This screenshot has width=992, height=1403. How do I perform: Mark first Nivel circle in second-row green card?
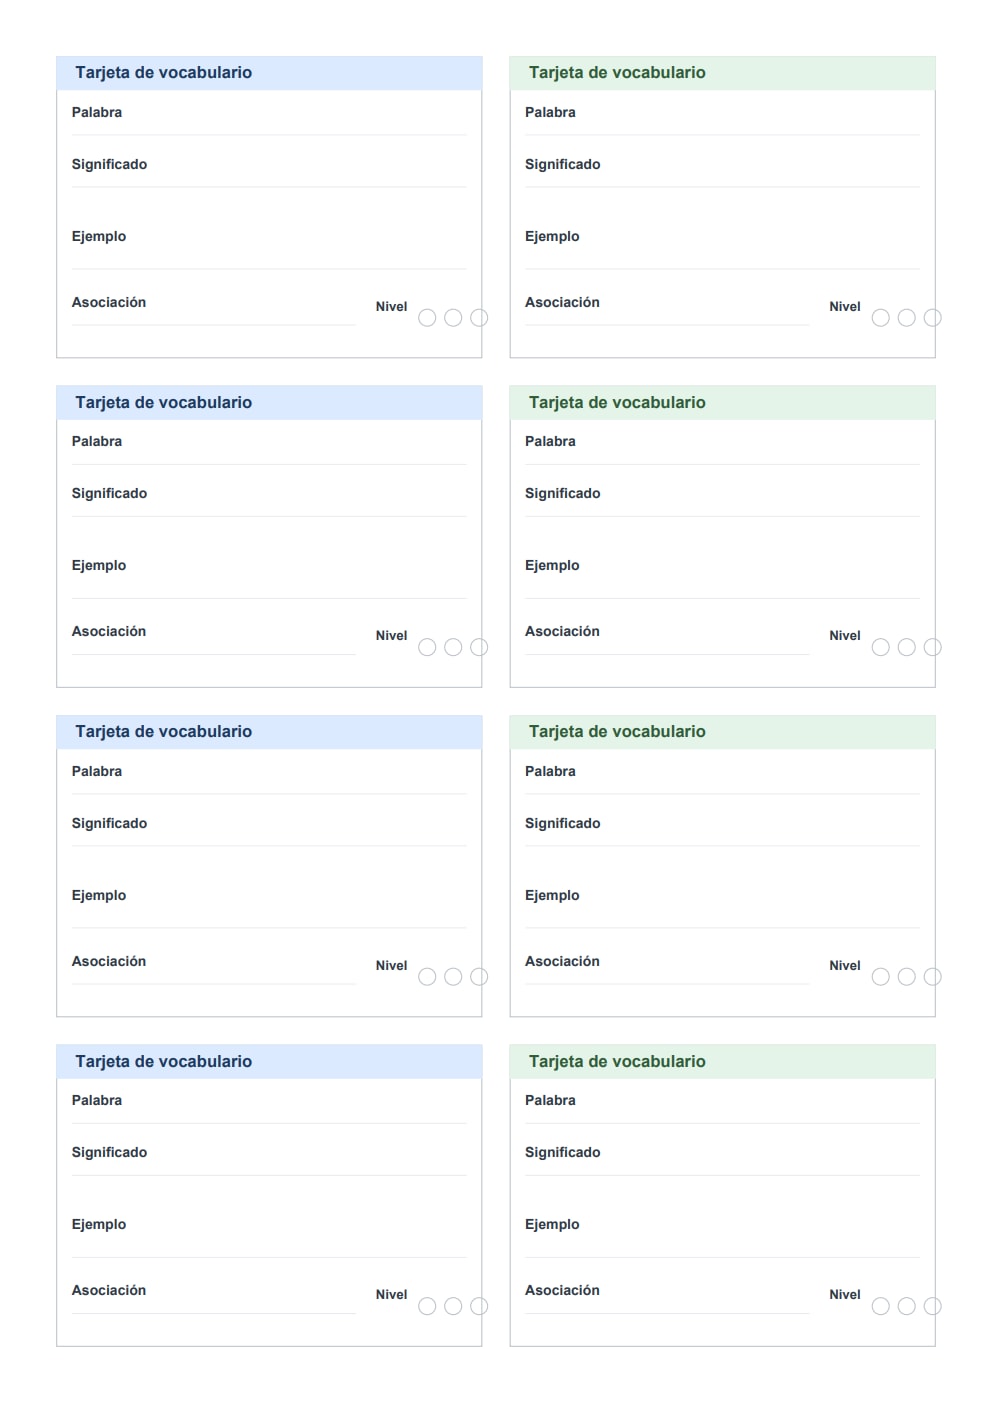pyautogui.click(x=881, y=647)
